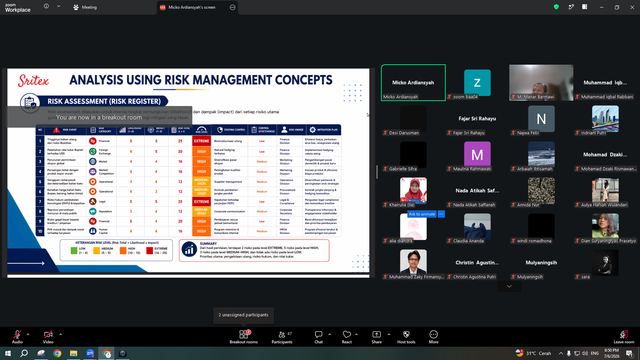Open File Explorer from the taskbar

73,353
